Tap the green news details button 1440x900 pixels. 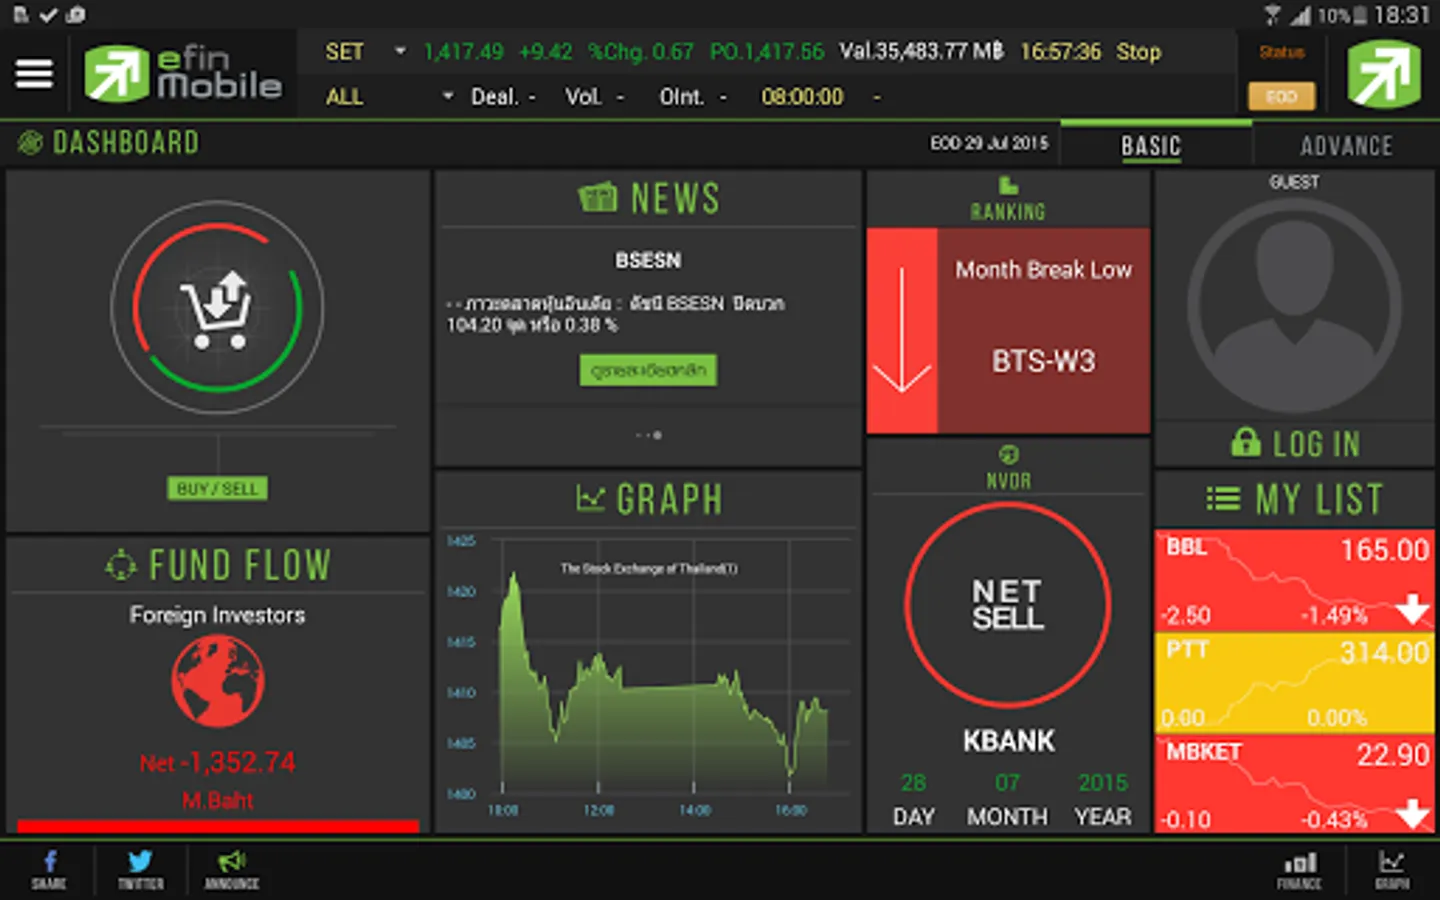coord(648,370)
